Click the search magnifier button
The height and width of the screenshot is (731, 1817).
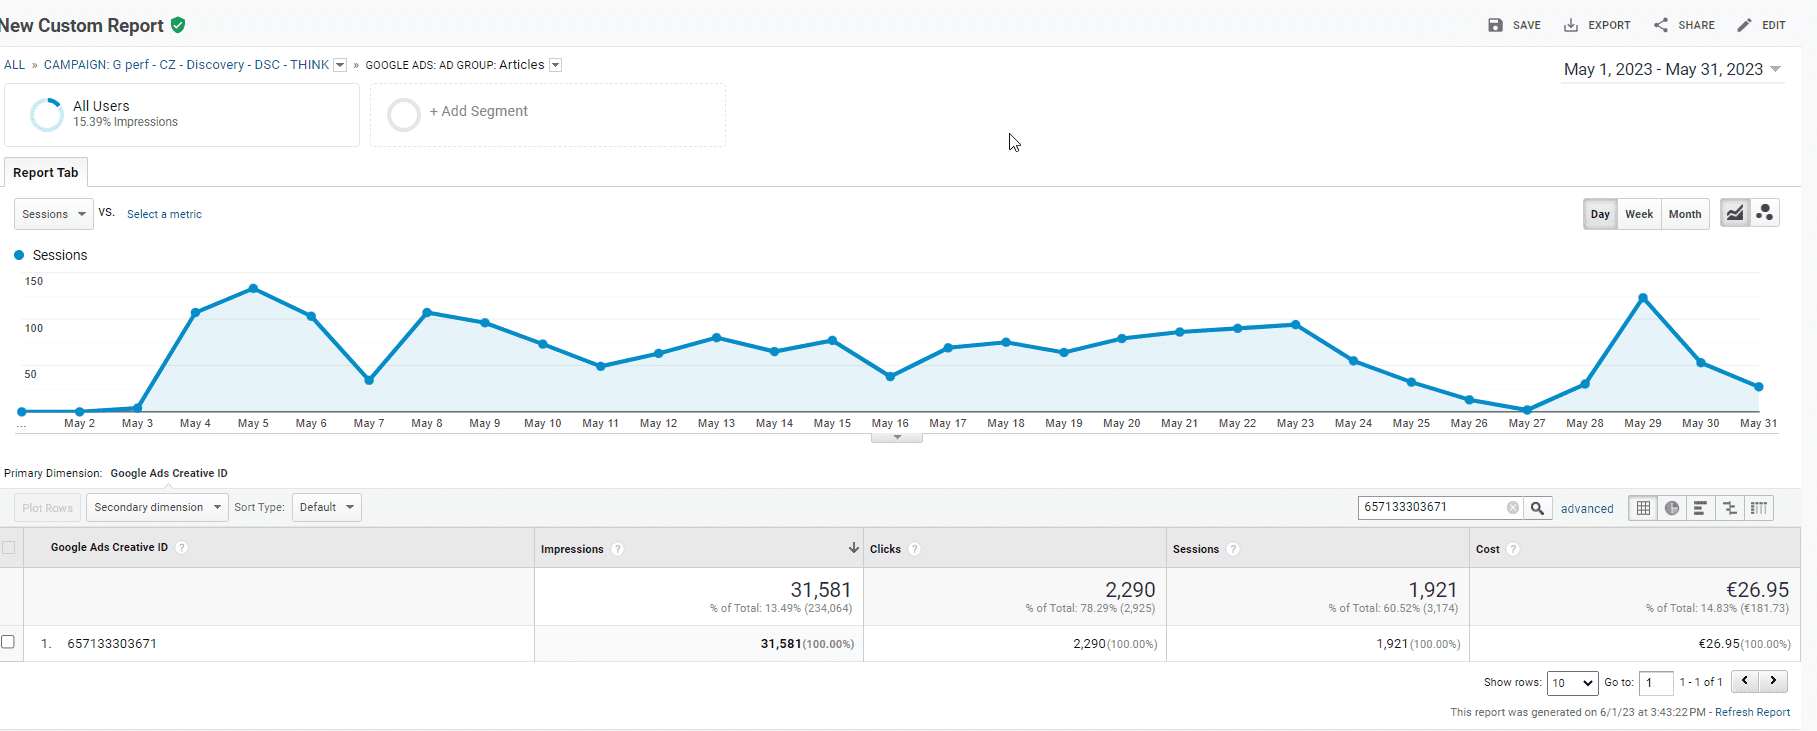(x=1538, y=508)
